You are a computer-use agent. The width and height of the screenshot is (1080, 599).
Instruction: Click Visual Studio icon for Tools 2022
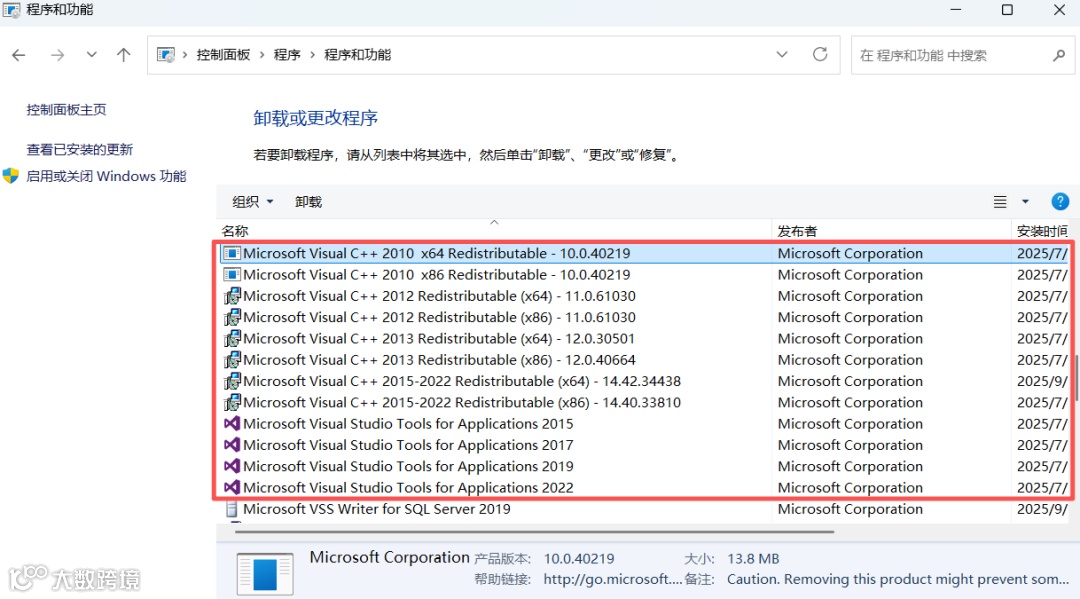pyautogui.click(x=232, y=488)
